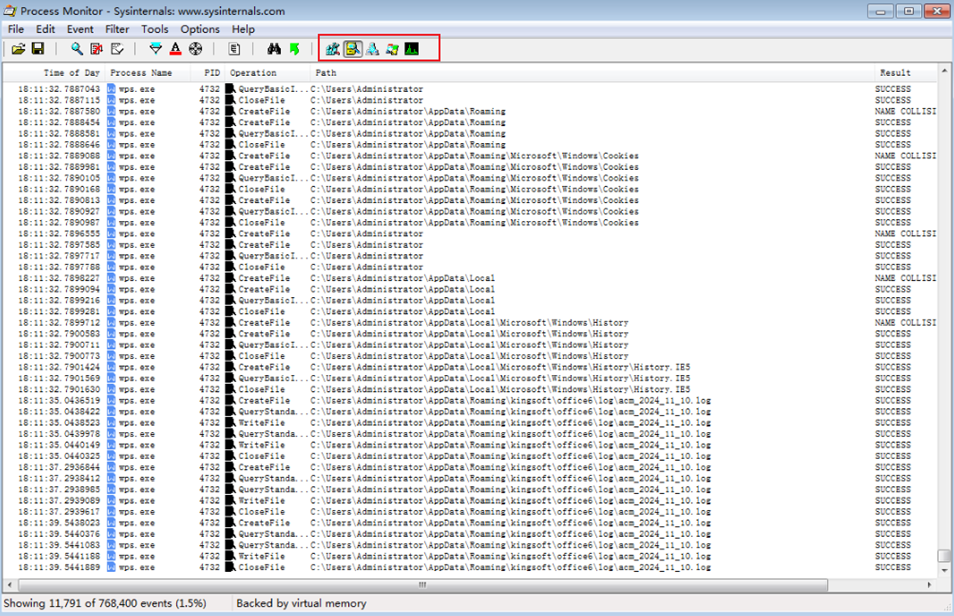This screenshot has height=616, width=954.
Task: Click the Save floppy disk icon
Action: [x=38, y=49]
